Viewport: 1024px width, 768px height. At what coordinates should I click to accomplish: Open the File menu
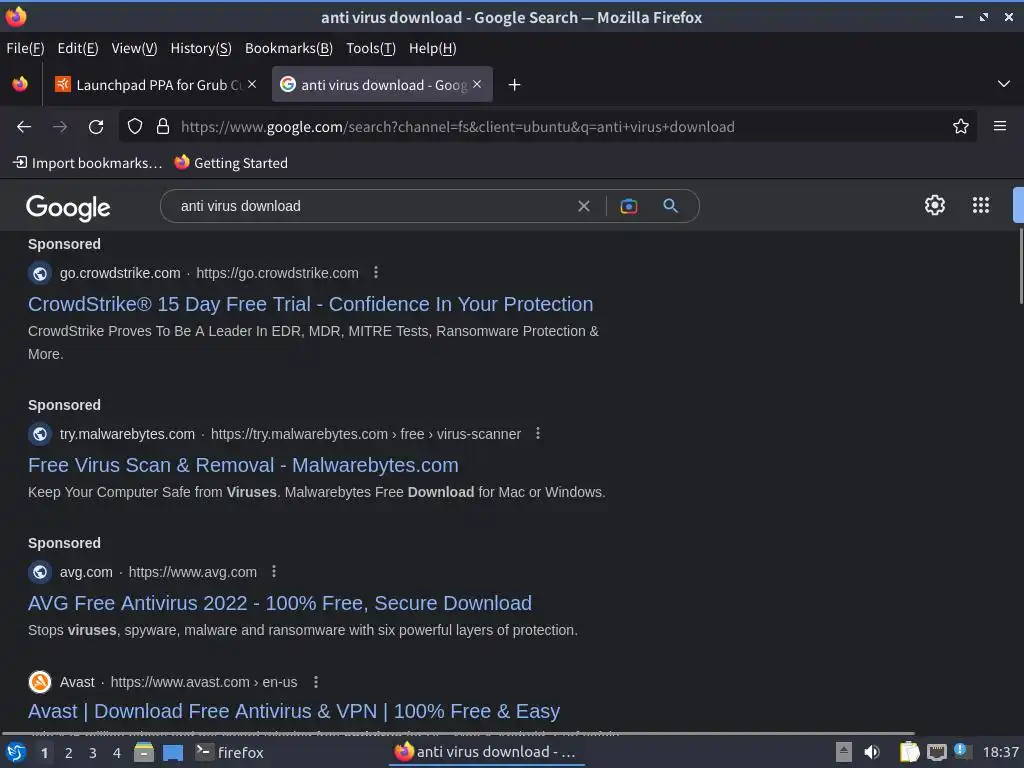pyautogui.click(x=25, y=48)
